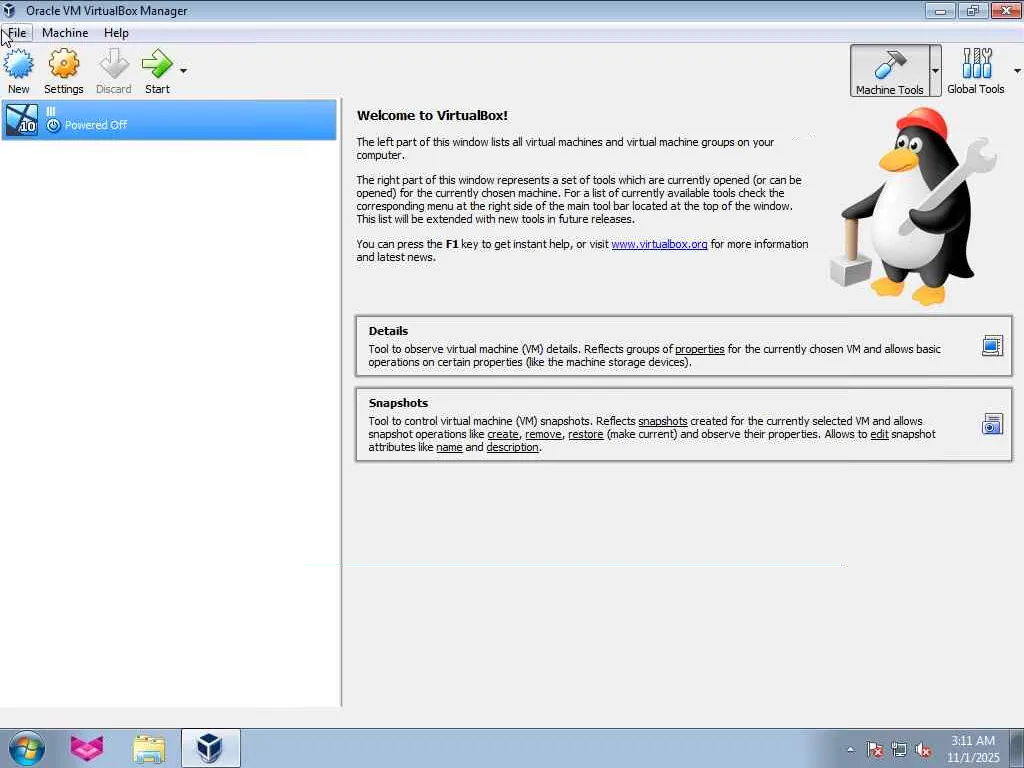Visit the www.virtualbox.org link
Image resolution: width=1024 pixels, height=768 pixels.
[x=659, y=244]
